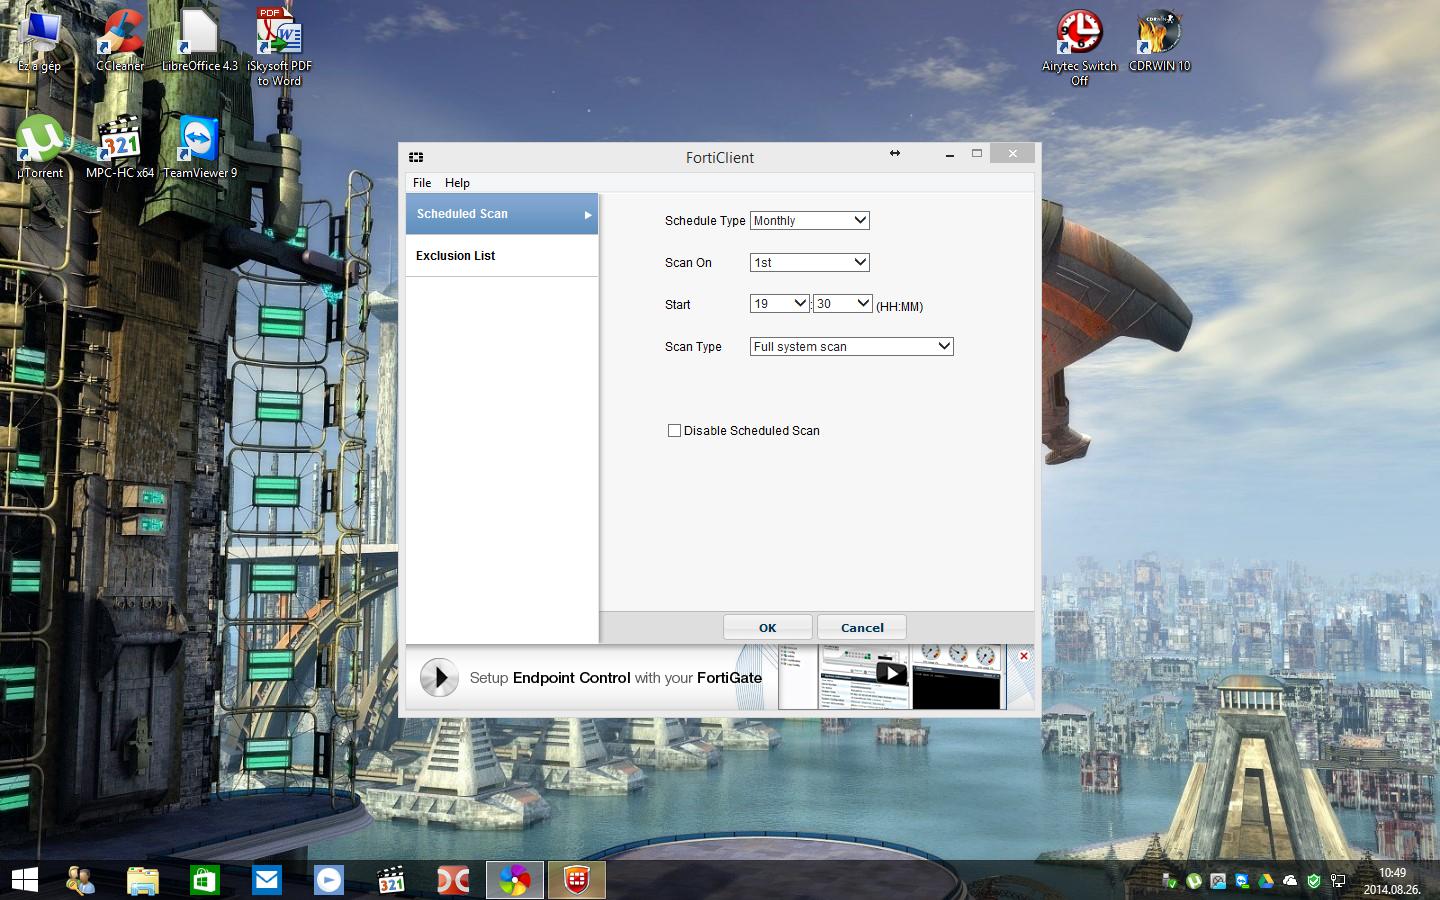Open the Windows Start button
This screenshot has width=1440, height=900.
point(25,880)
